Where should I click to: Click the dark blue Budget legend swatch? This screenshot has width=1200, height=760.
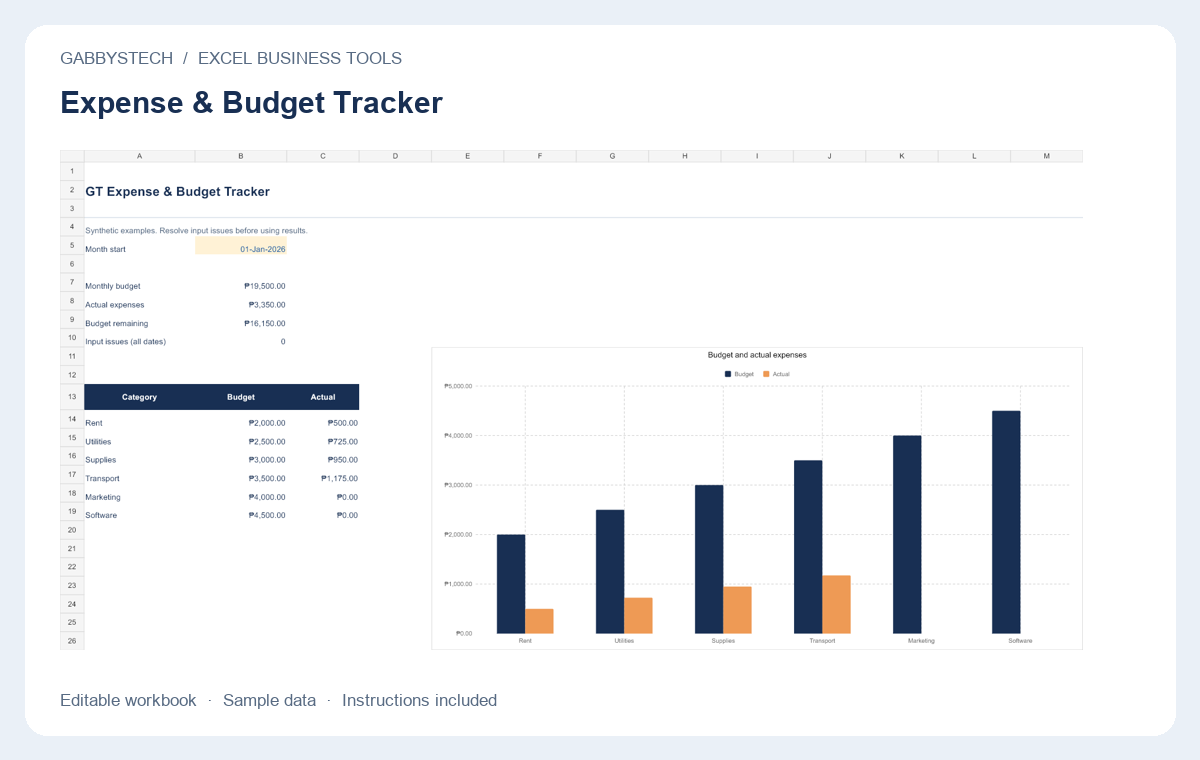tap(728, 374)
